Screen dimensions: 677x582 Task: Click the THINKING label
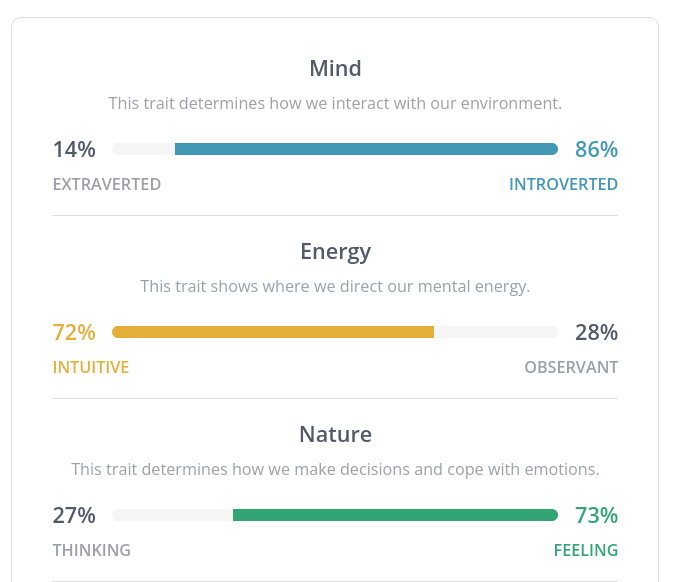(92, 550)
